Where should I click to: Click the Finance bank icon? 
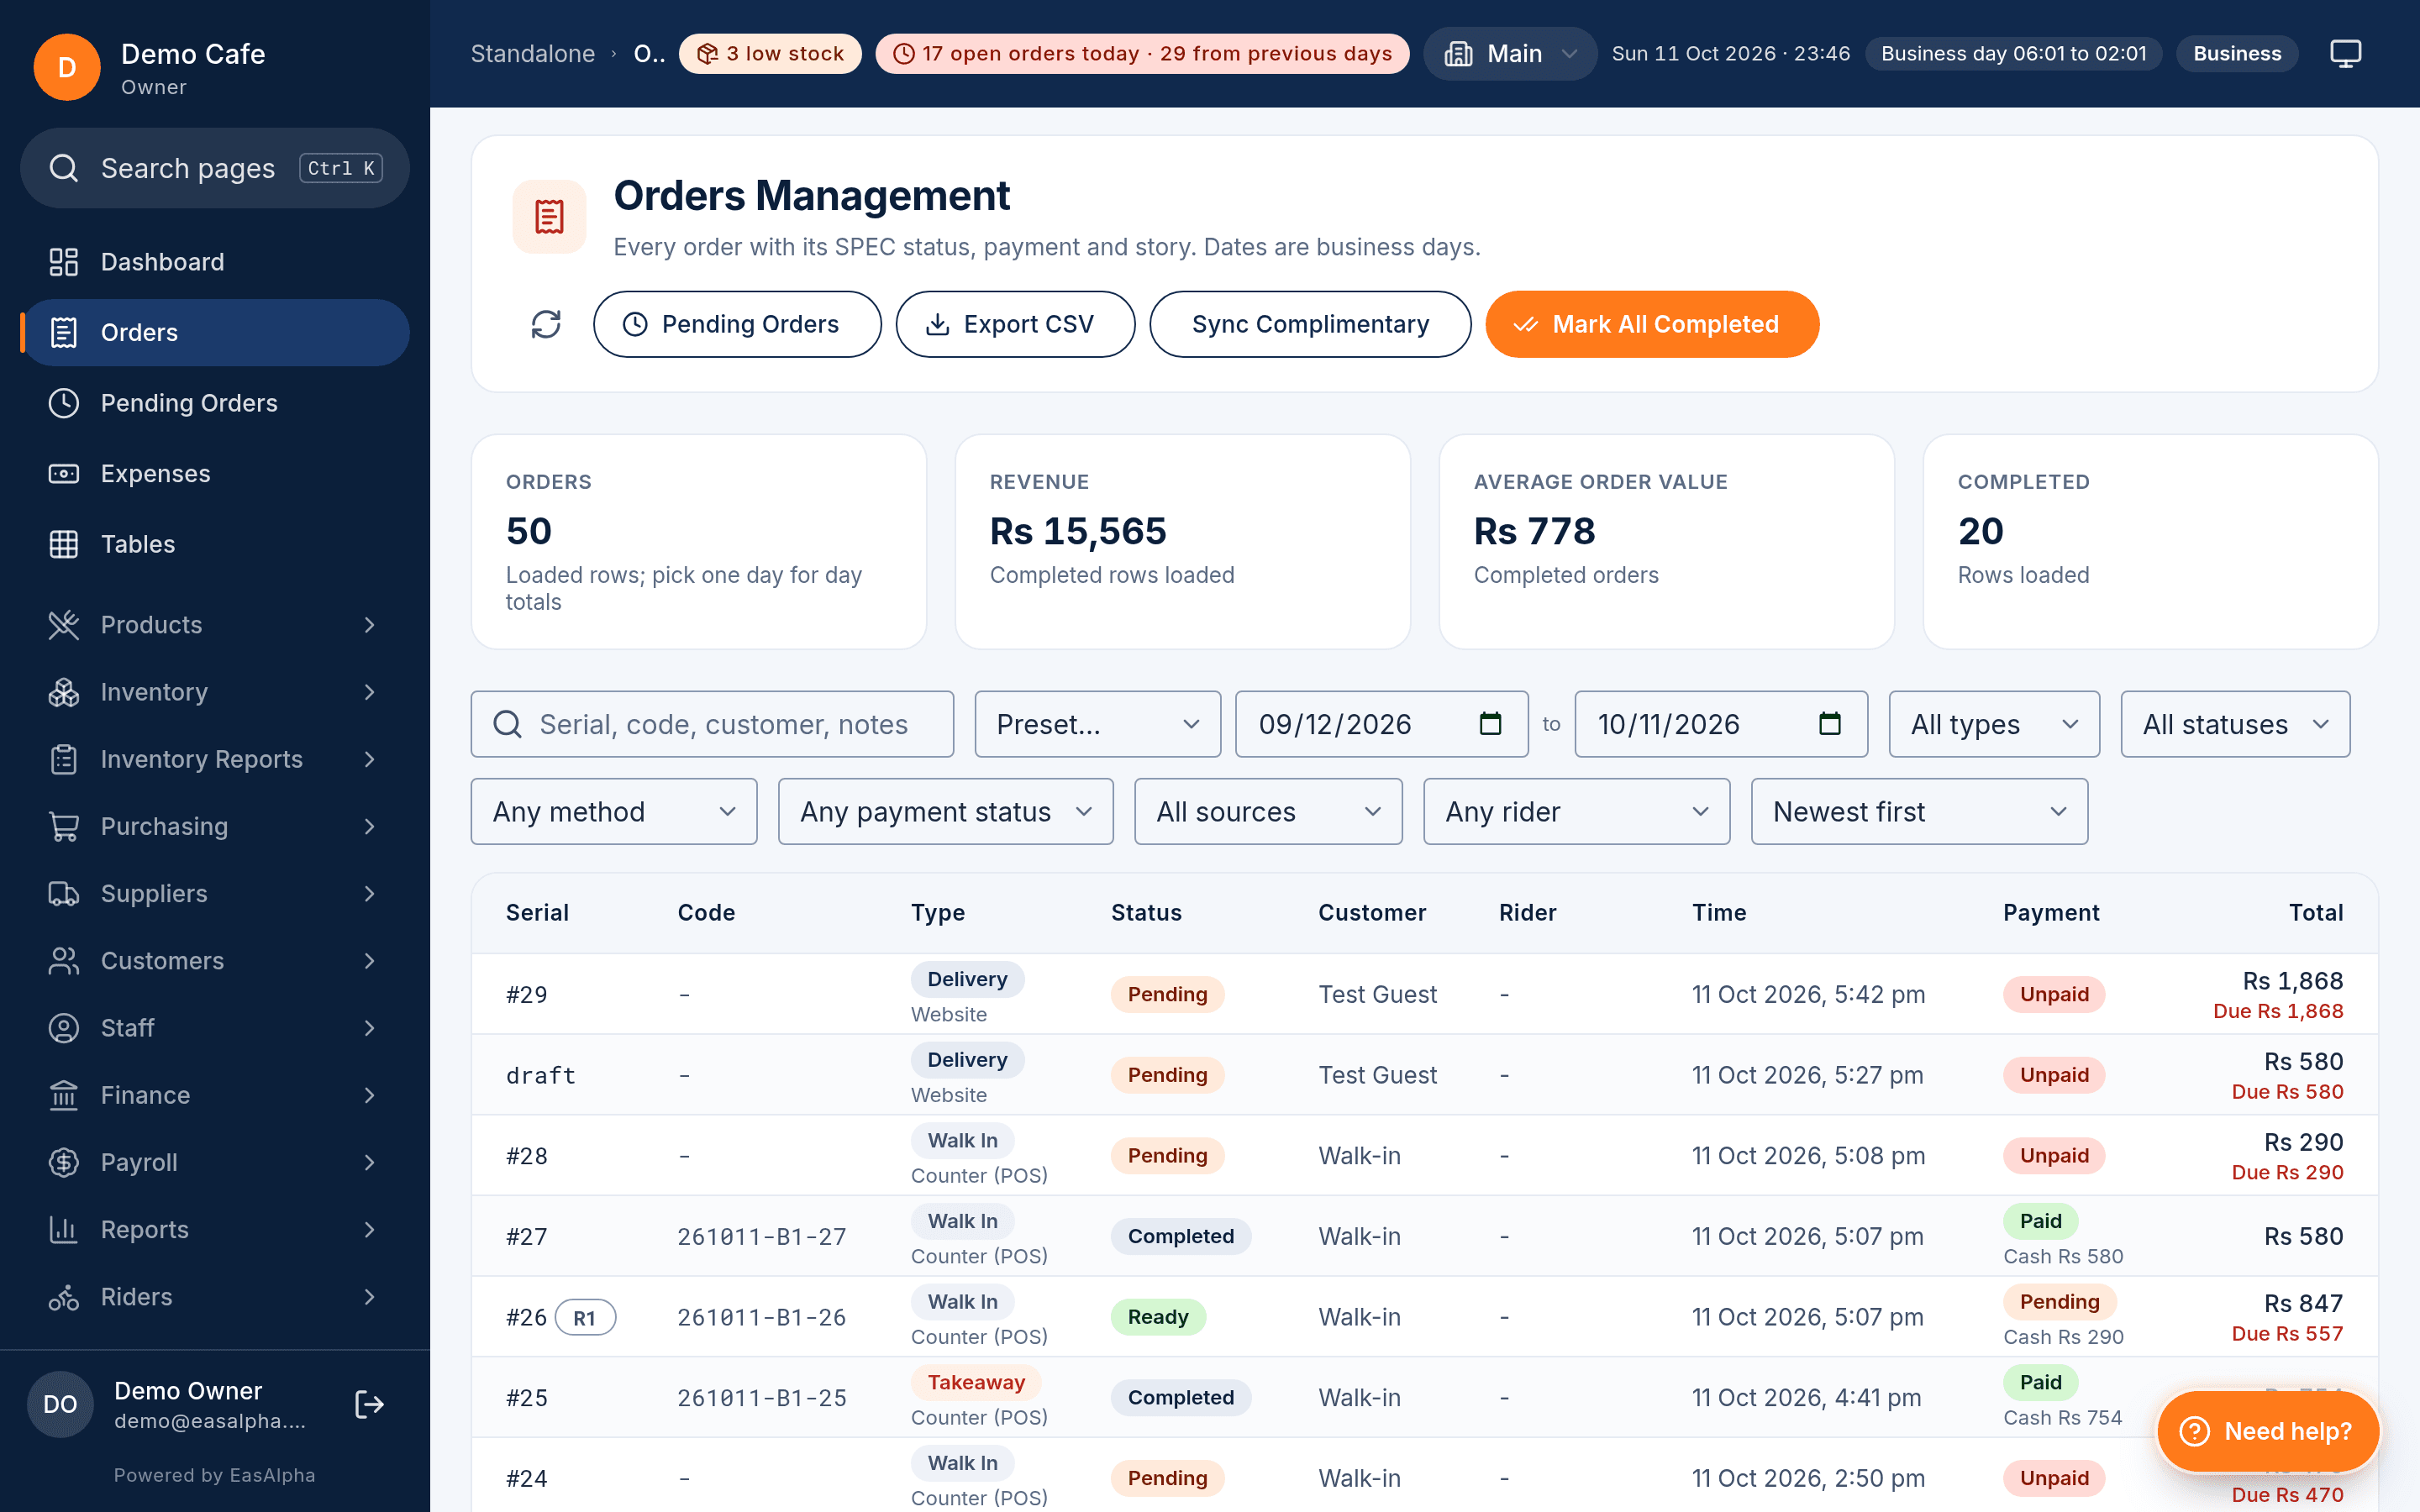pos(64,1095)
